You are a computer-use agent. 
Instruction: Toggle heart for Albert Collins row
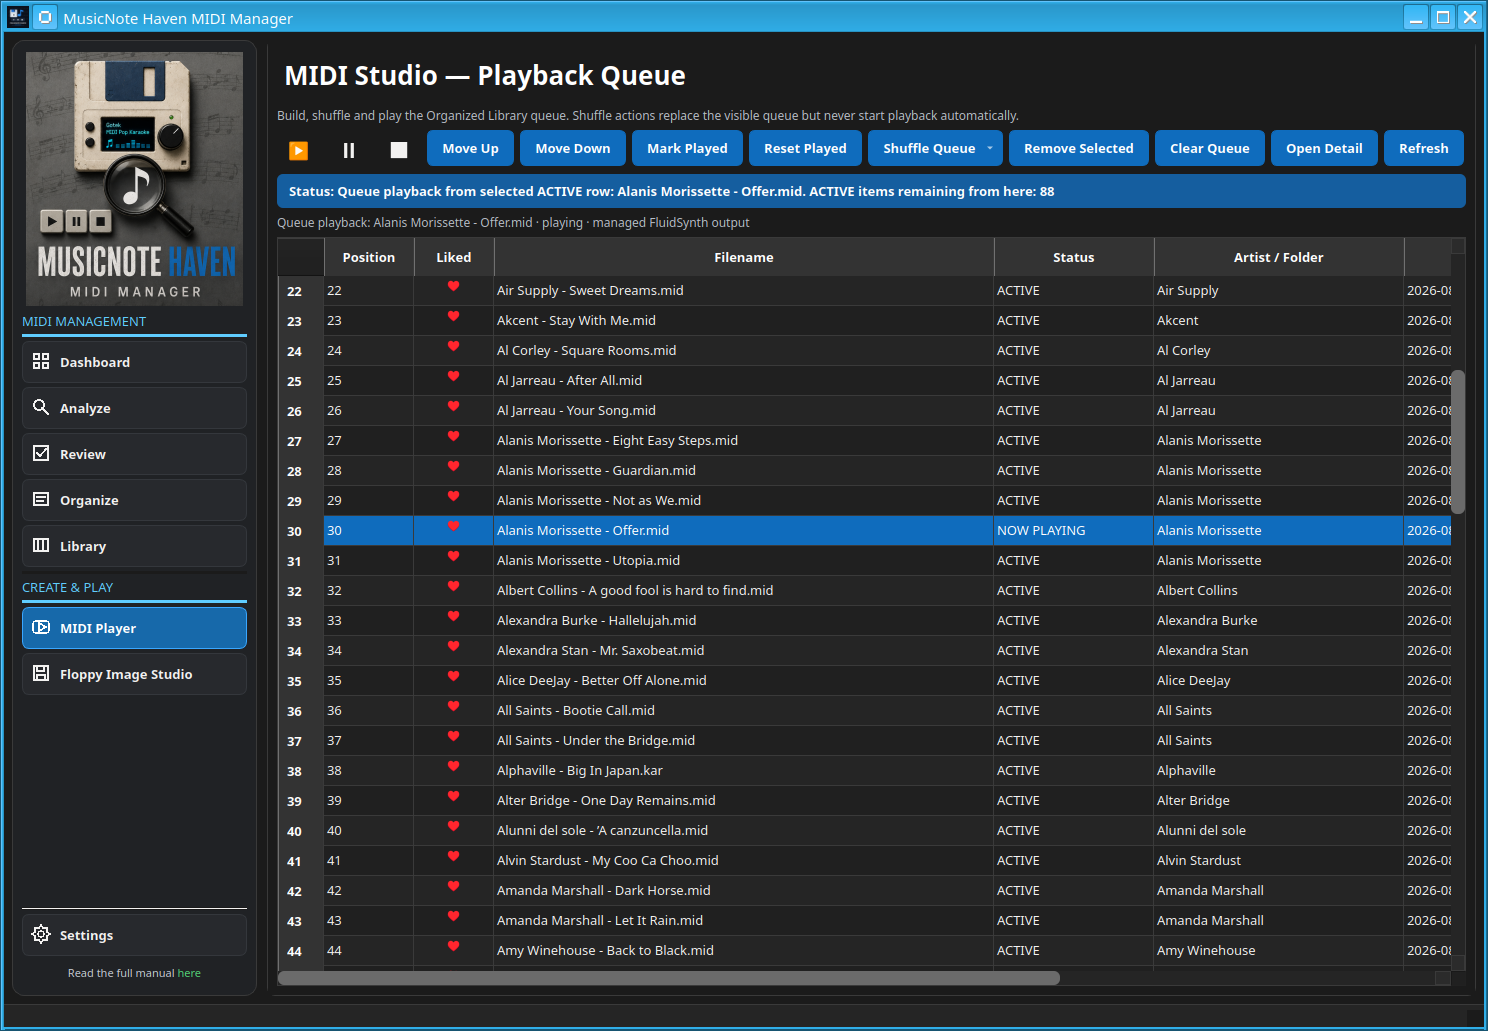pos(453,587)
